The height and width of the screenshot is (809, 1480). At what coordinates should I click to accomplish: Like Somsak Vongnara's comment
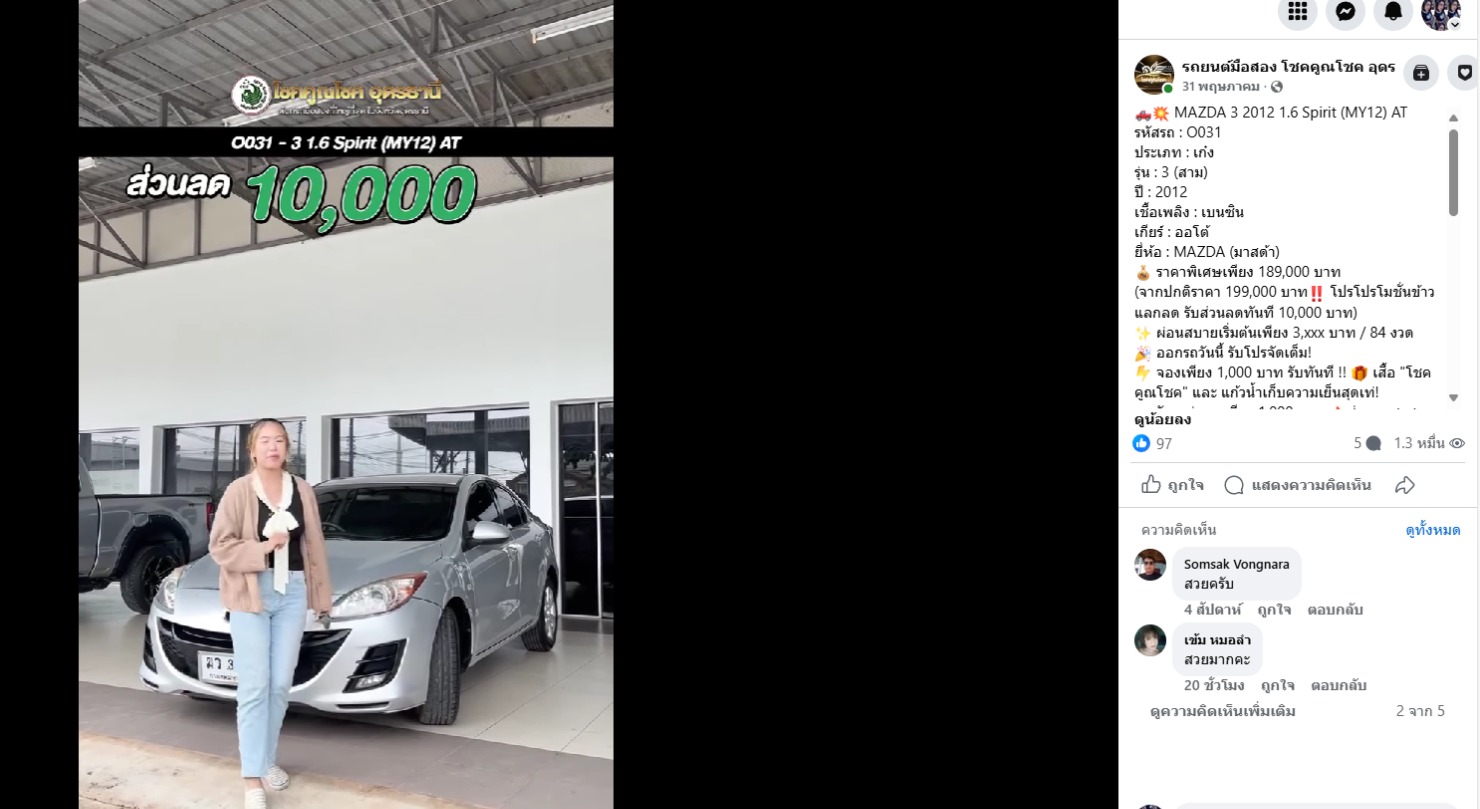(1274, 609)
